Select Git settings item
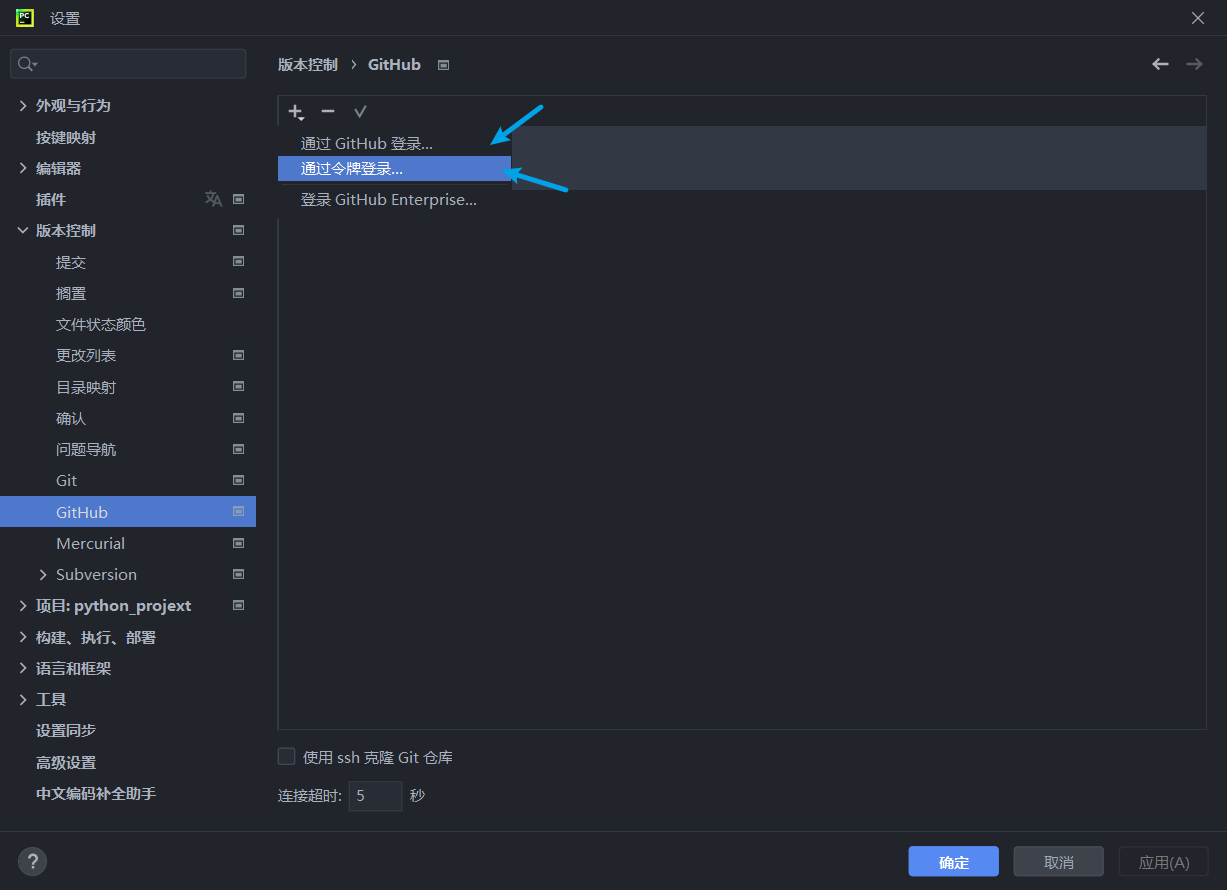The image size is (1227, 890). coord(66,480)
